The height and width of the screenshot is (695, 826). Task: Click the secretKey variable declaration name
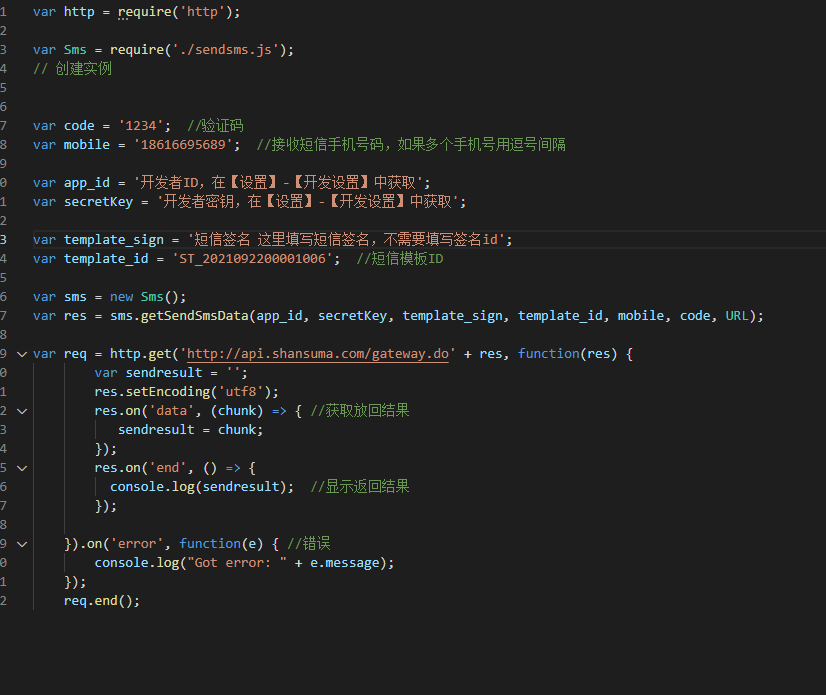click(x=98, y=202)
